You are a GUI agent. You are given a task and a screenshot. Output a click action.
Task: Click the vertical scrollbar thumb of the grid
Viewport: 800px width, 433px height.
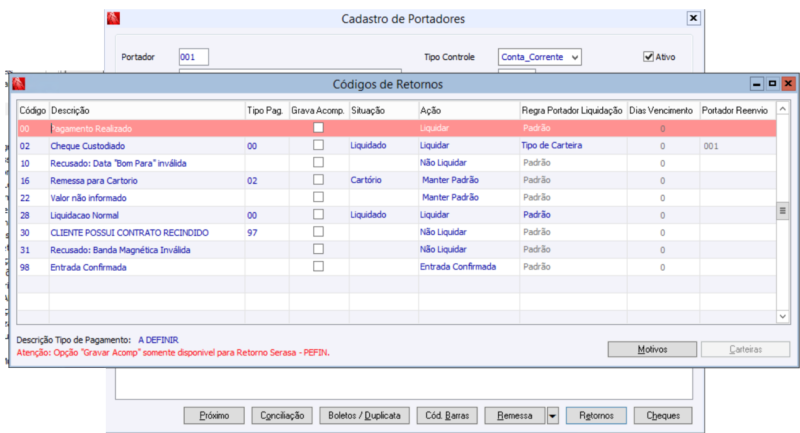click(783, 211)
